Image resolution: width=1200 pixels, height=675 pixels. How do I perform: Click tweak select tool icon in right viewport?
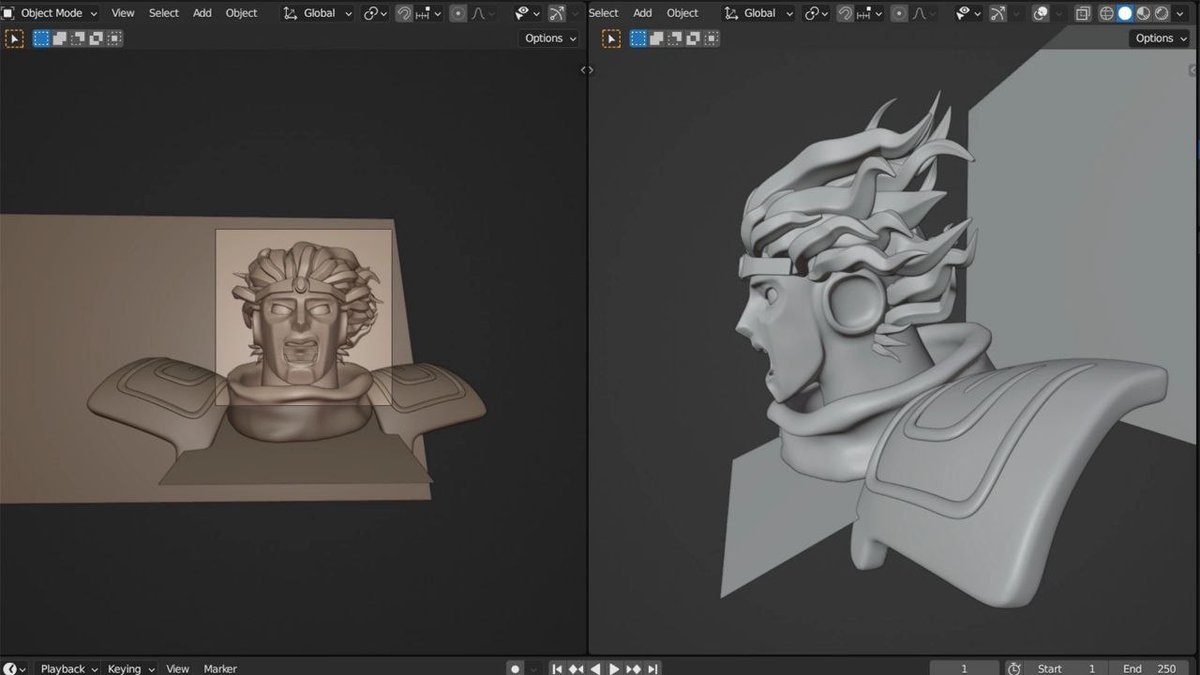point(610,38)
